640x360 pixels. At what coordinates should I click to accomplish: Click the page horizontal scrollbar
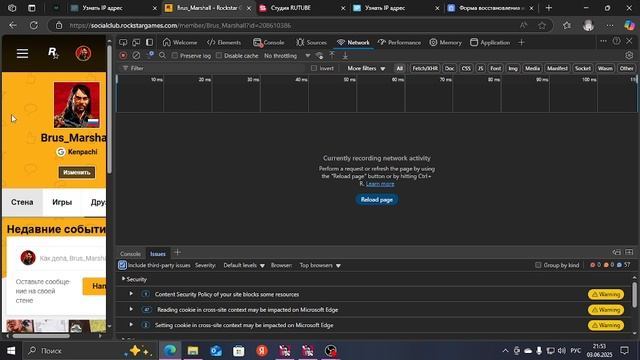[41, 336]
